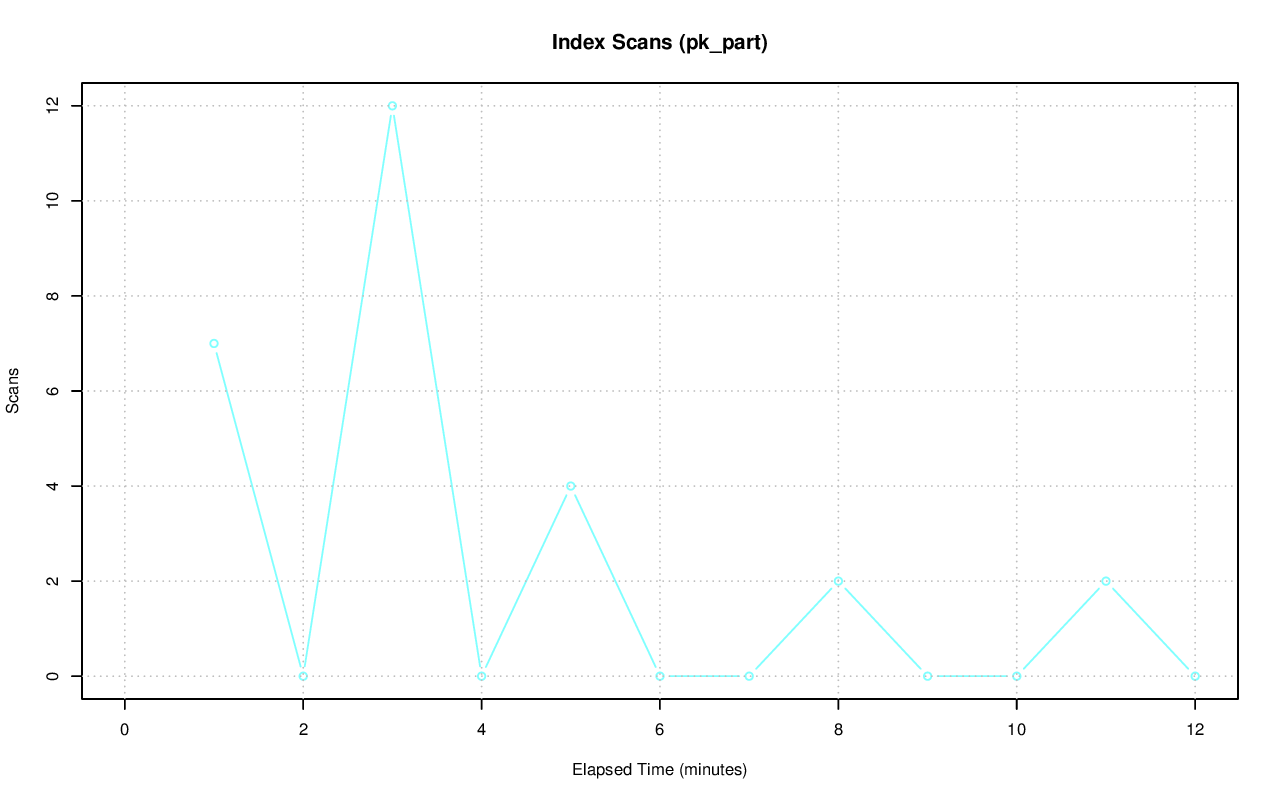Click the x-axis tick label 10

click(1016, 730)
